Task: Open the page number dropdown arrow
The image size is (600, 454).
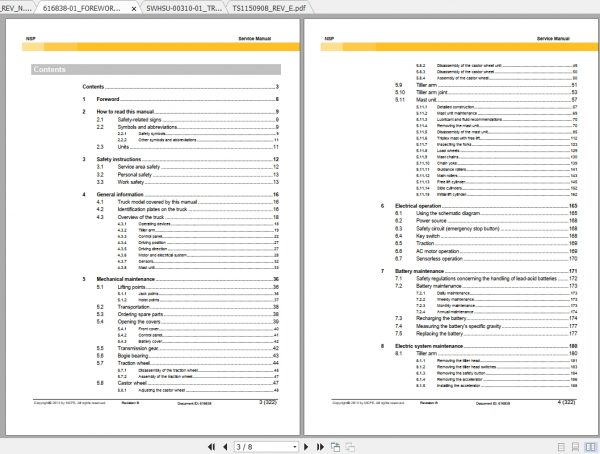Action: [x=295, y=447]
